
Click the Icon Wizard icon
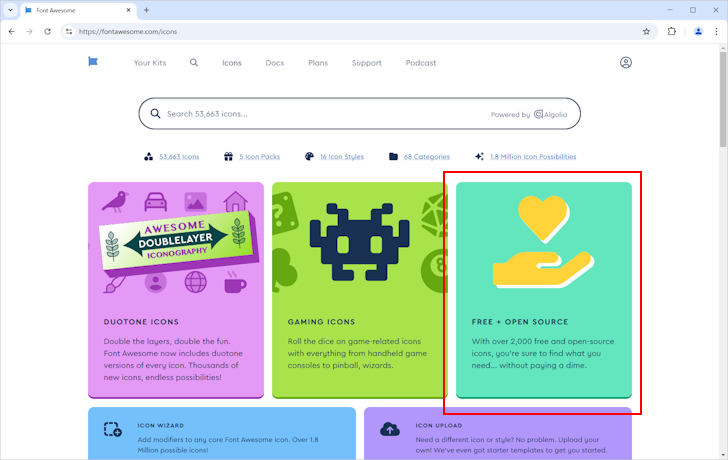coord(112,429)
